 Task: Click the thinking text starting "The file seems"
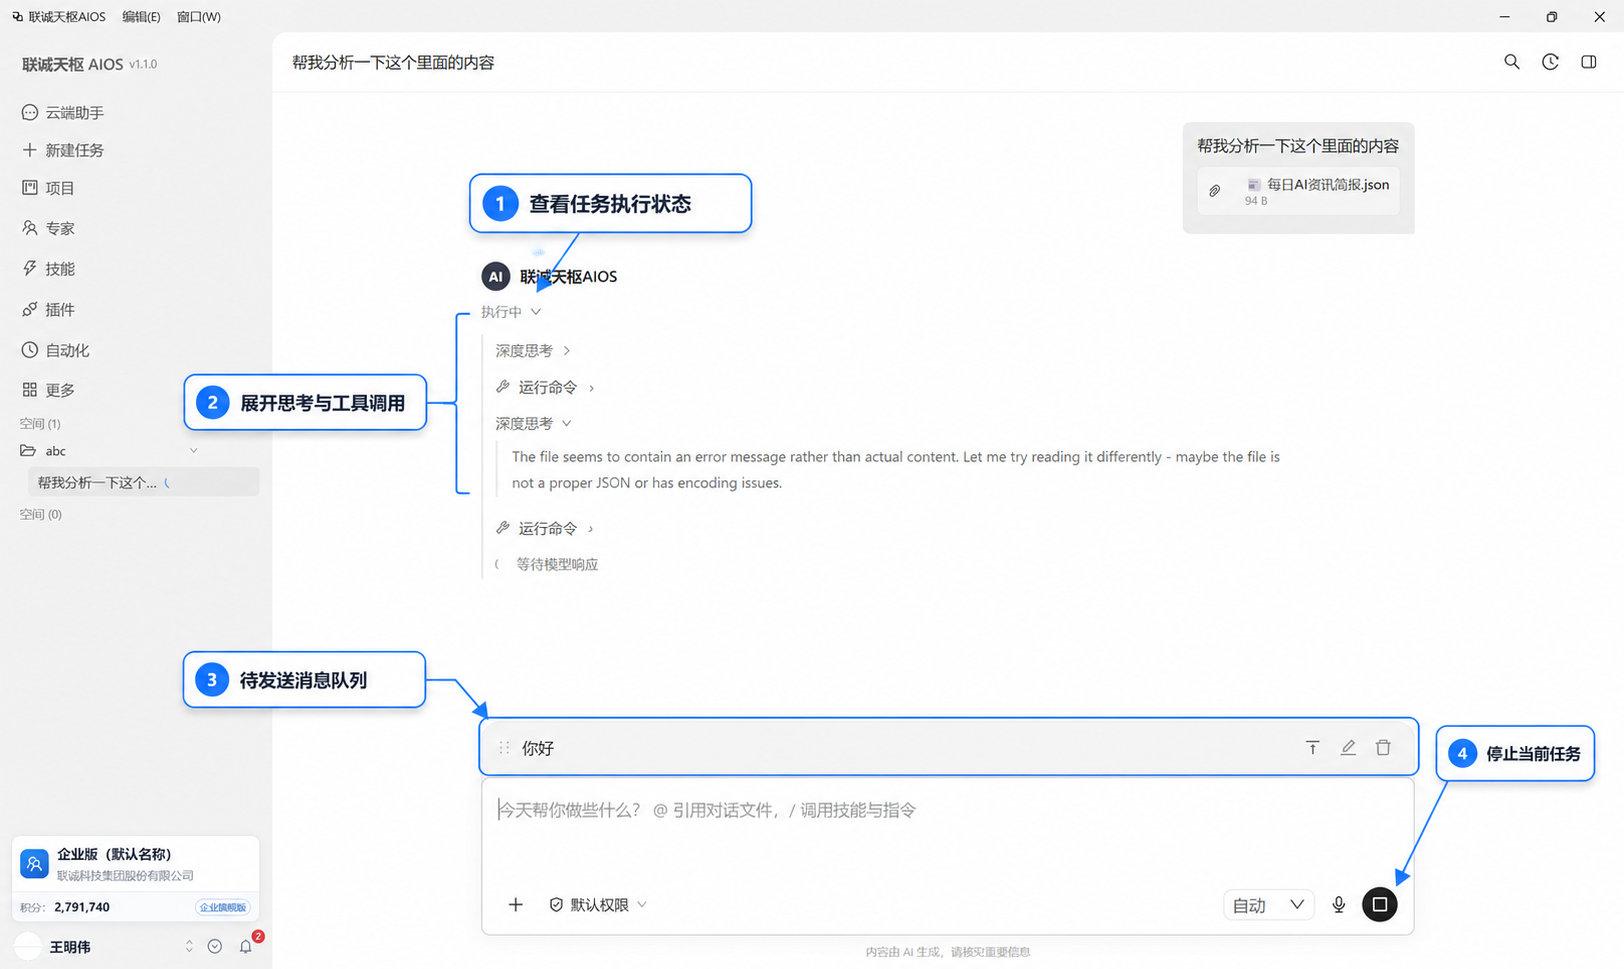point(896,470)
